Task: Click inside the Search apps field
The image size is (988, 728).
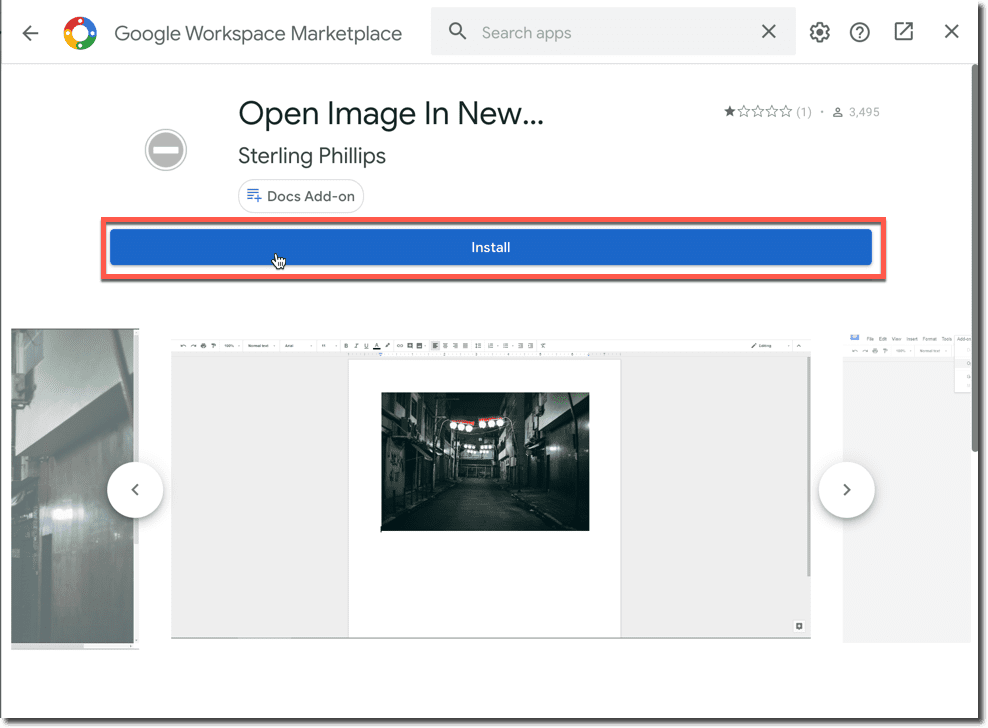Action: coord(600,31)
